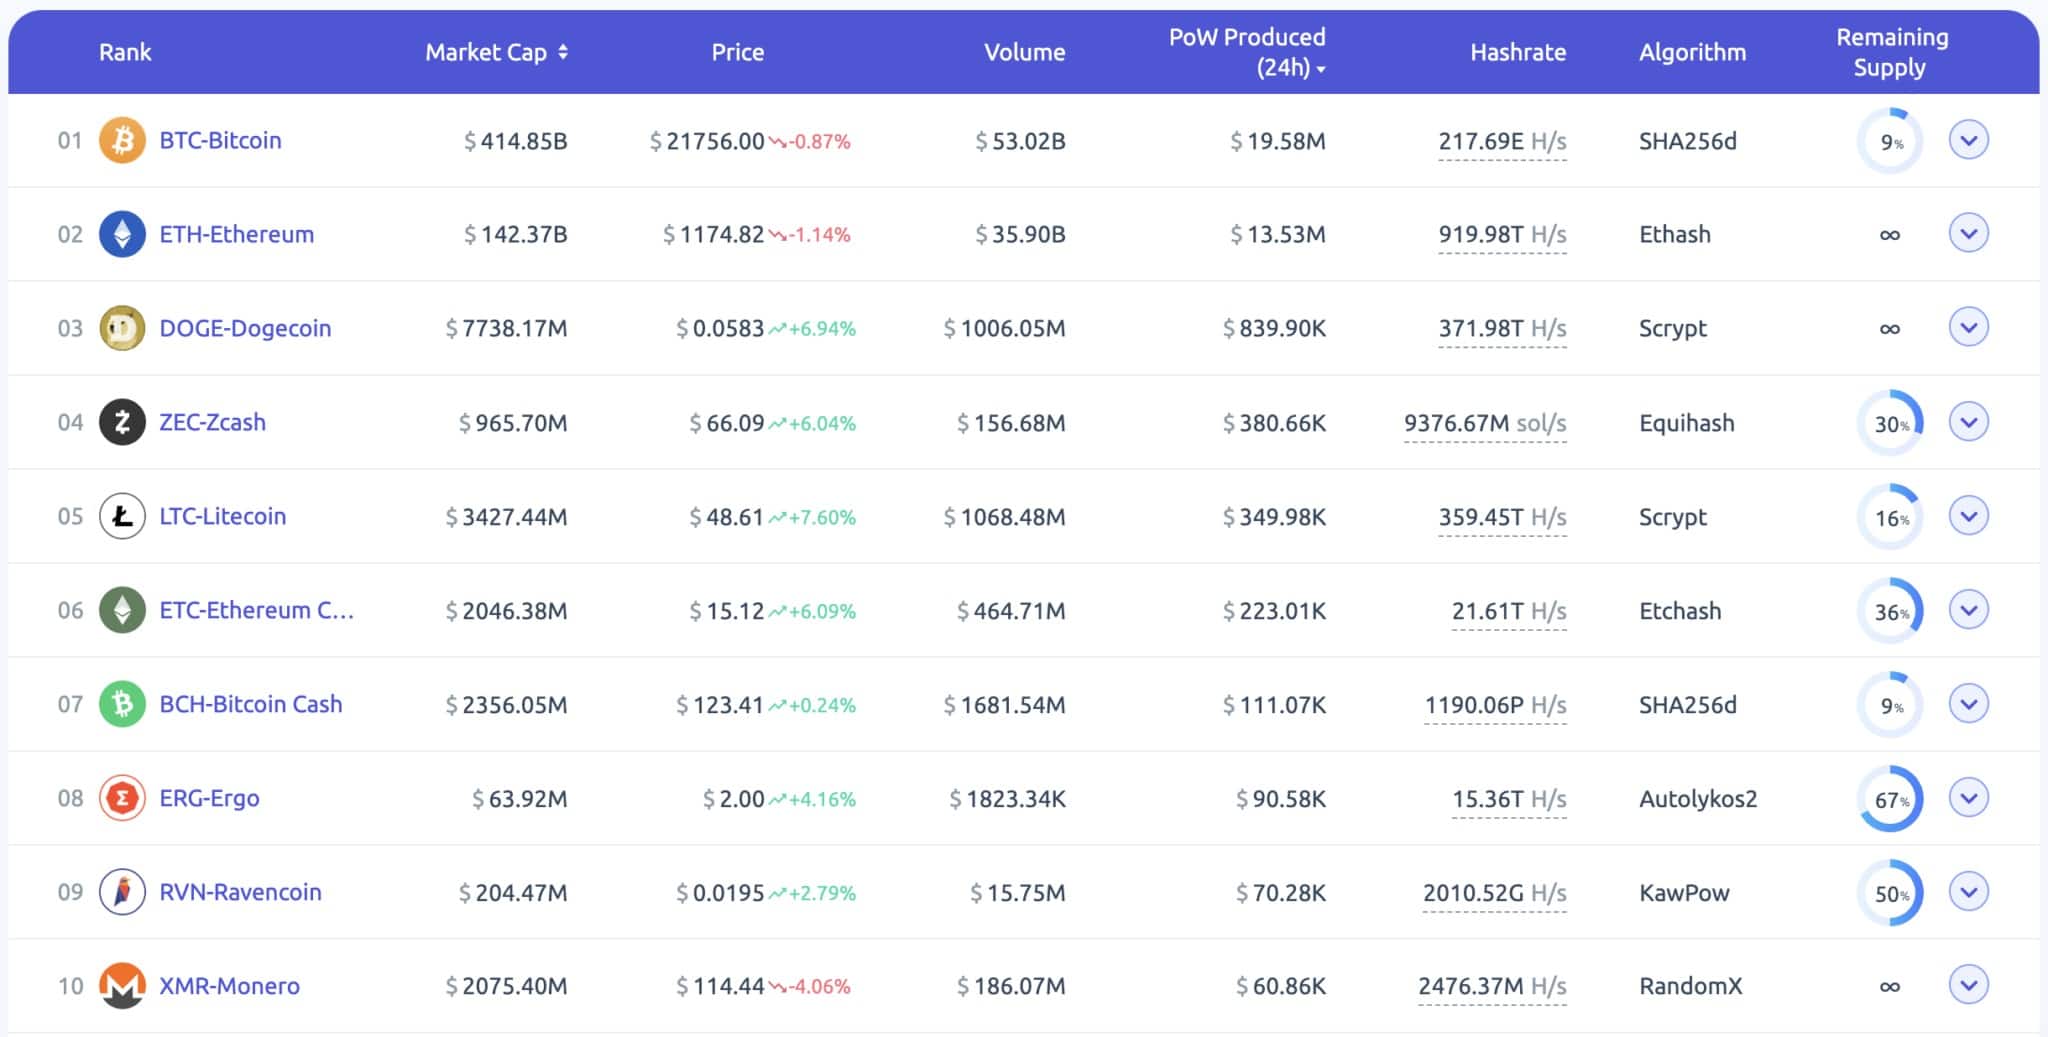Expand the BCH-Bitcoin Cash row details
Image resolution: width=2048 pixels, height=1037 pixels.
click(1968, 704)
